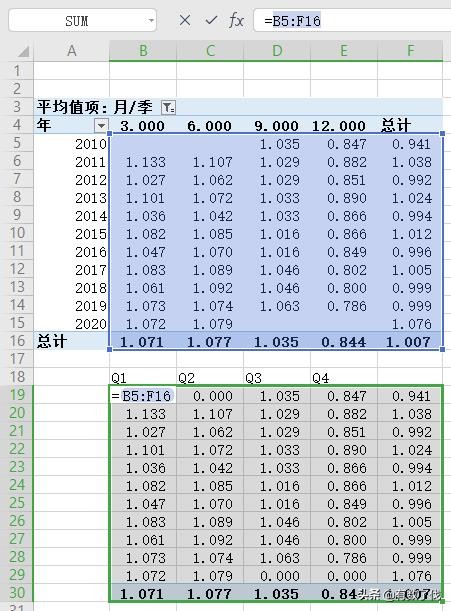Click the pivot column header 9.000
The width and height of the screenshot is (451, 611).
click(276, 126)
